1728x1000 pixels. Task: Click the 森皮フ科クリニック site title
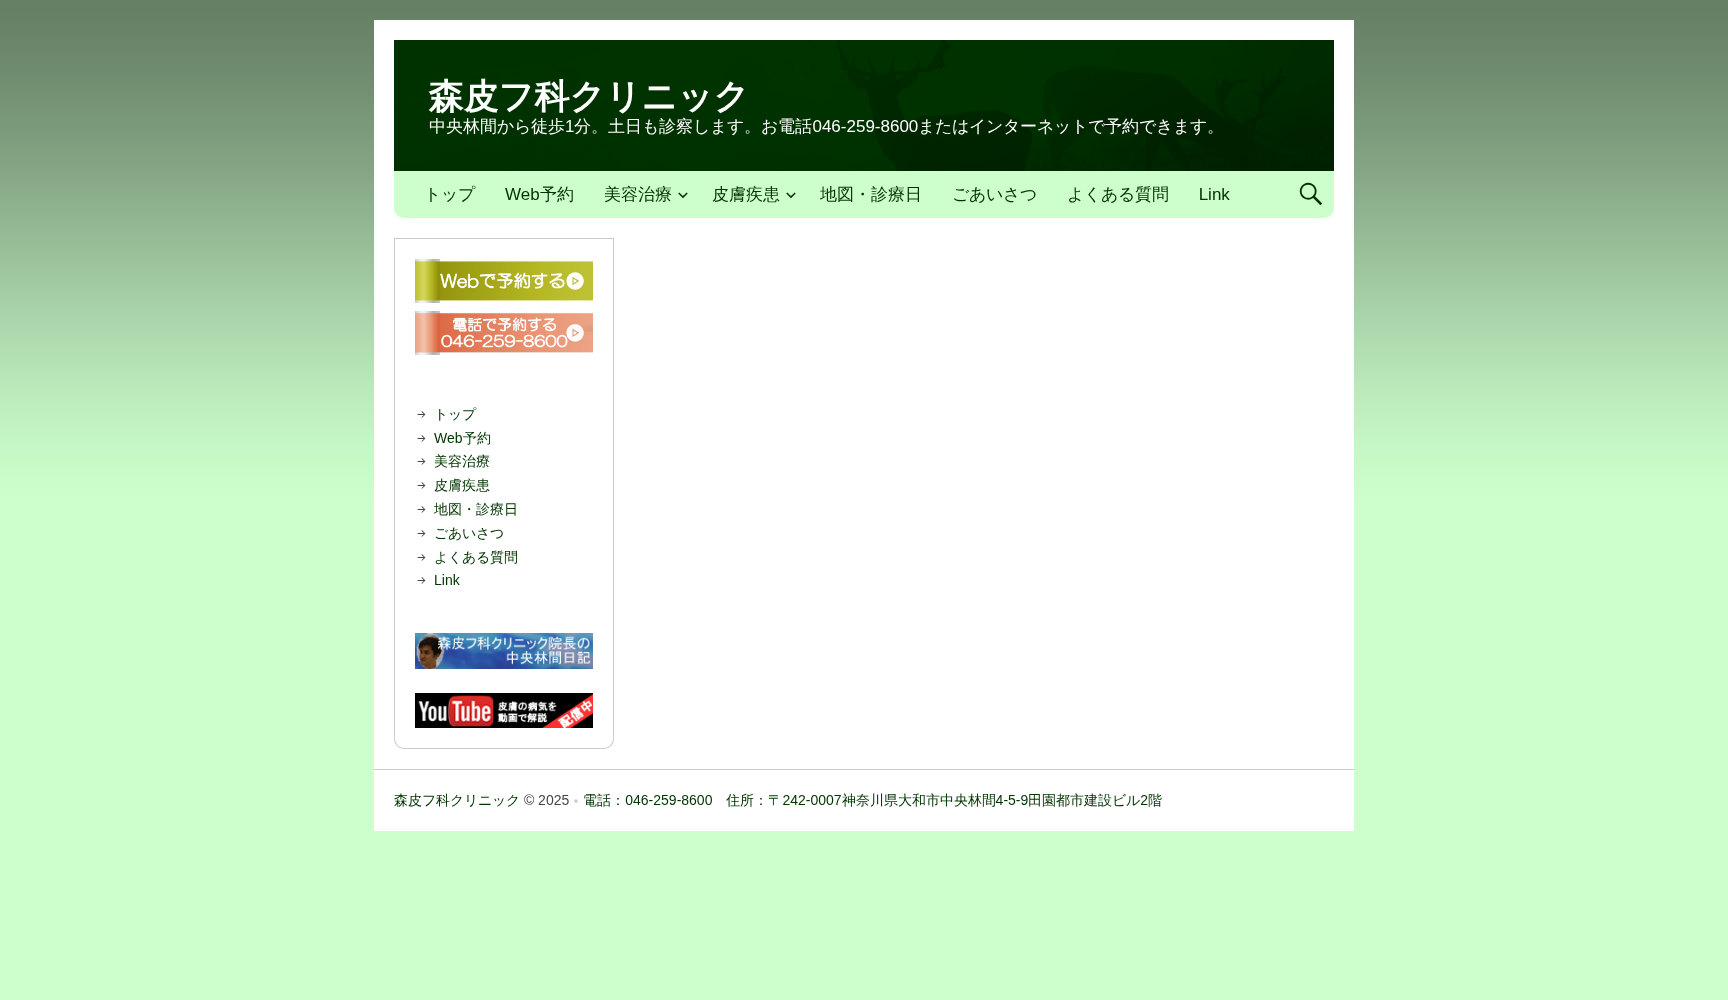coord(586,96)
